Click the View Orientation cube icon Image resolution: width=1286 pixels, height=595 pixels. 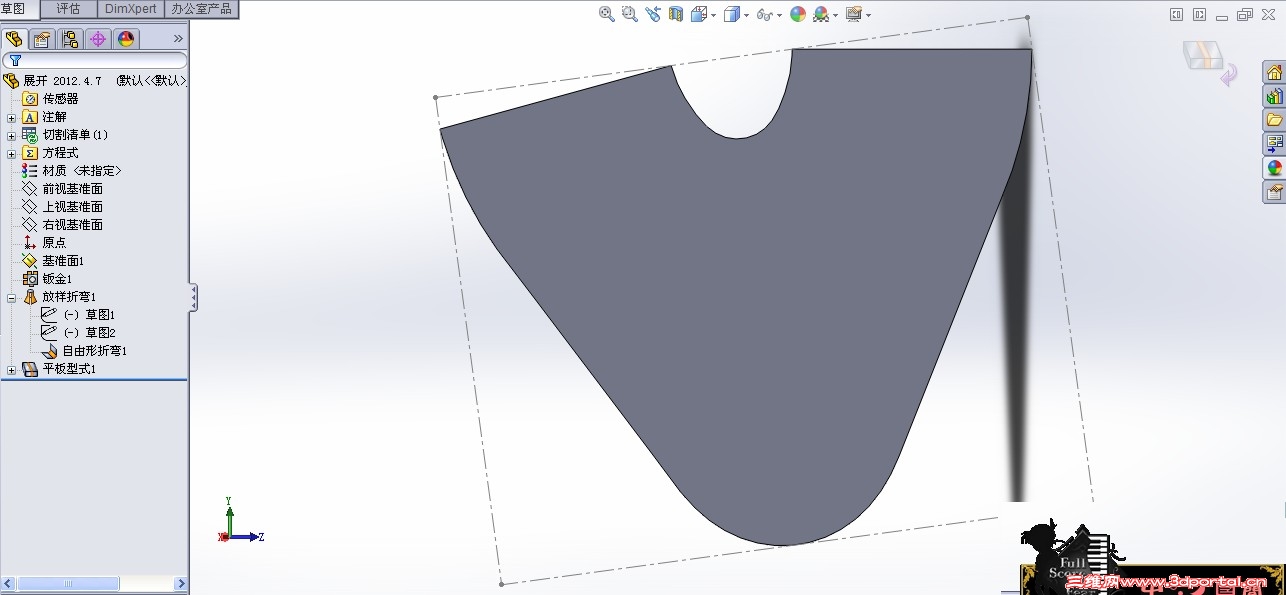pos(699,14)
